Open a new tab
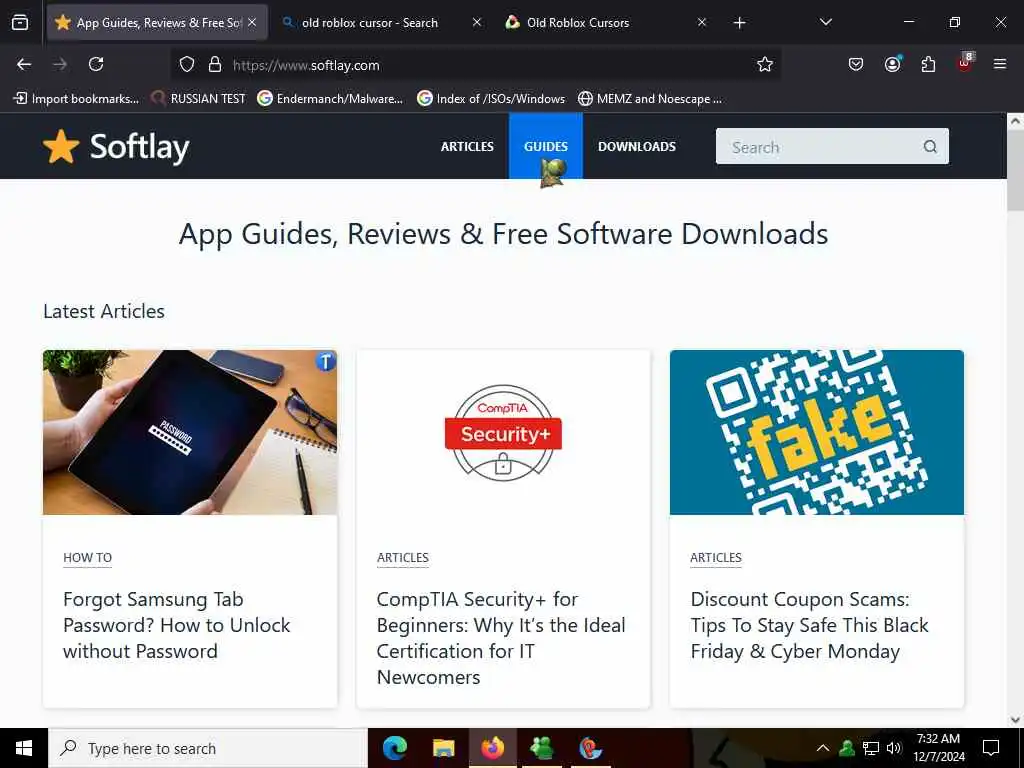1024x768 pixels. [x=739, y=23]
